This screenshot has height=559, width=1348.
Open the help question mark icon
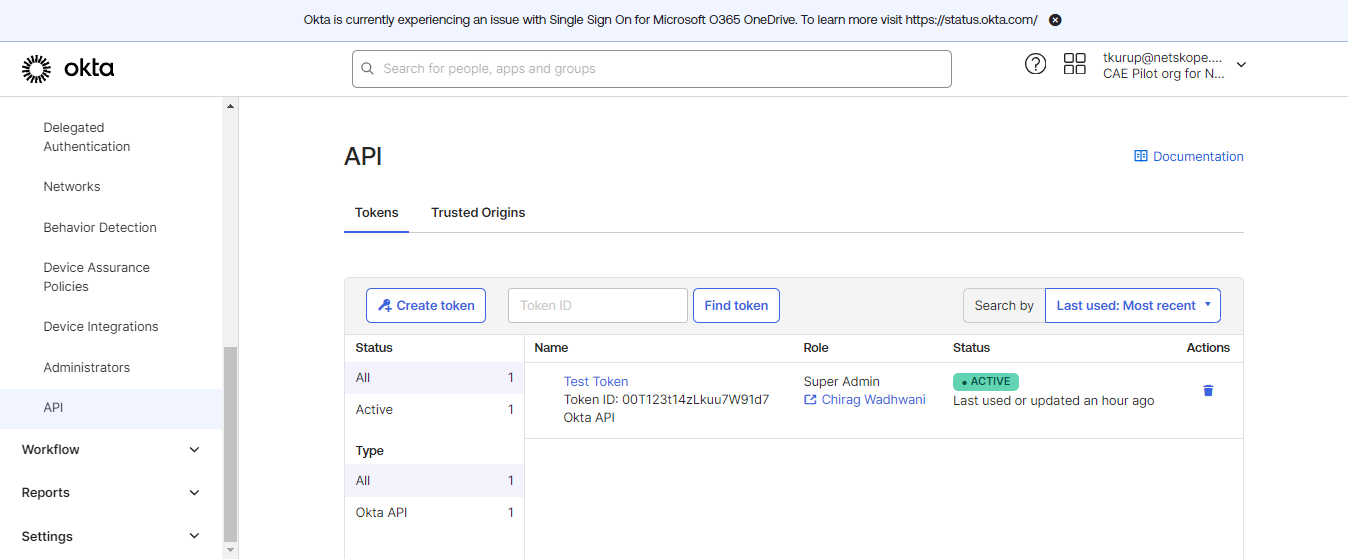pyautogui.click(x=1036, y=64)
